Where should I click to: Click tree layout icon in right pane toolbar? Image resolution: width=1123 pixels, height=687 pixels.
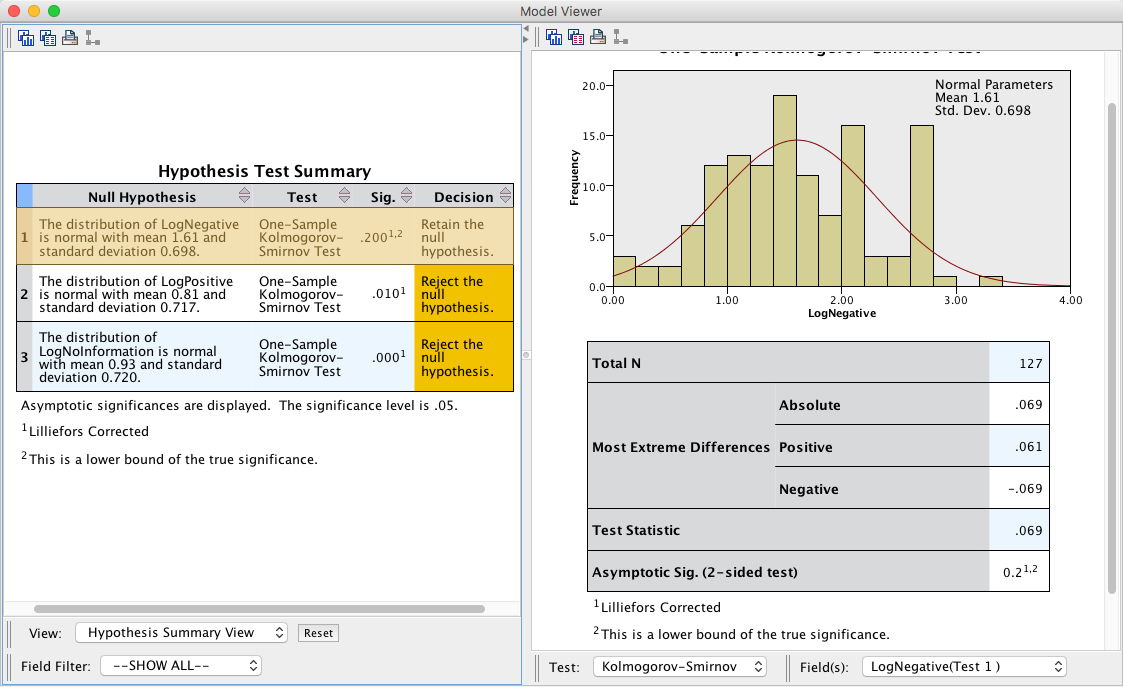(620, 38)
